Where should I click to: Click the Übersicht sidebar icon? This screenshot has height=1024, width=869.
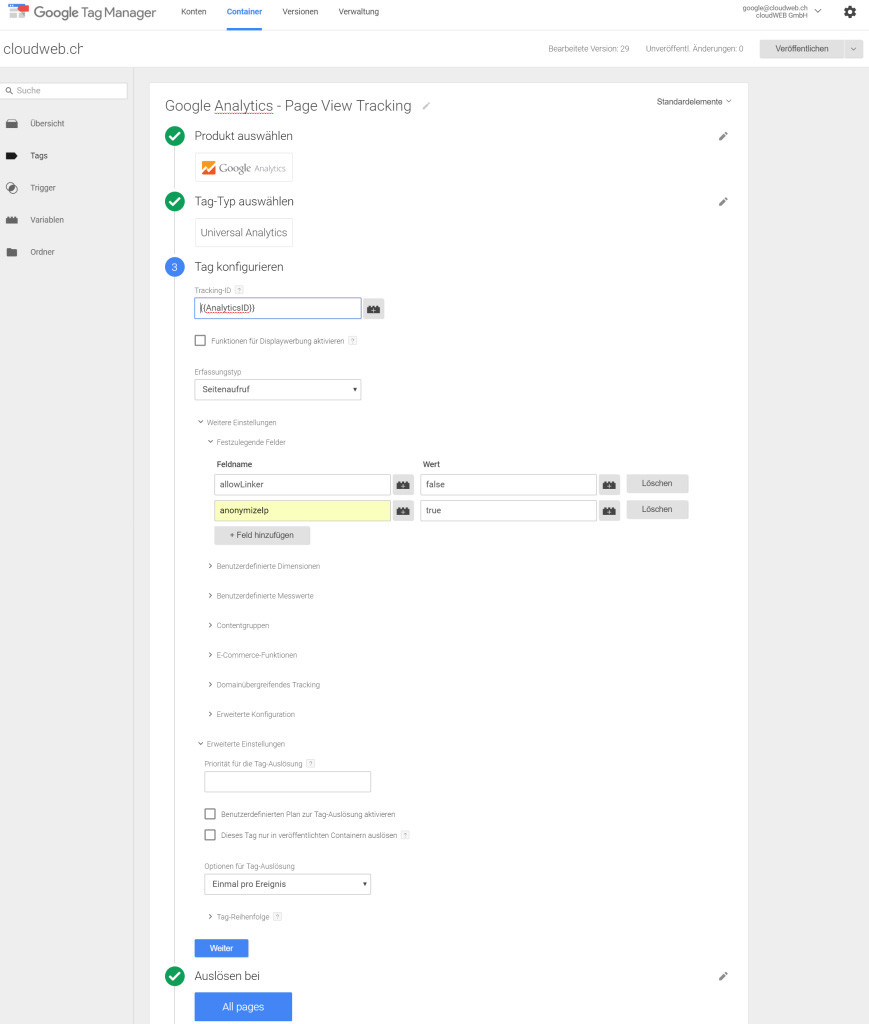pyautogui.click(x=12, y=123)
